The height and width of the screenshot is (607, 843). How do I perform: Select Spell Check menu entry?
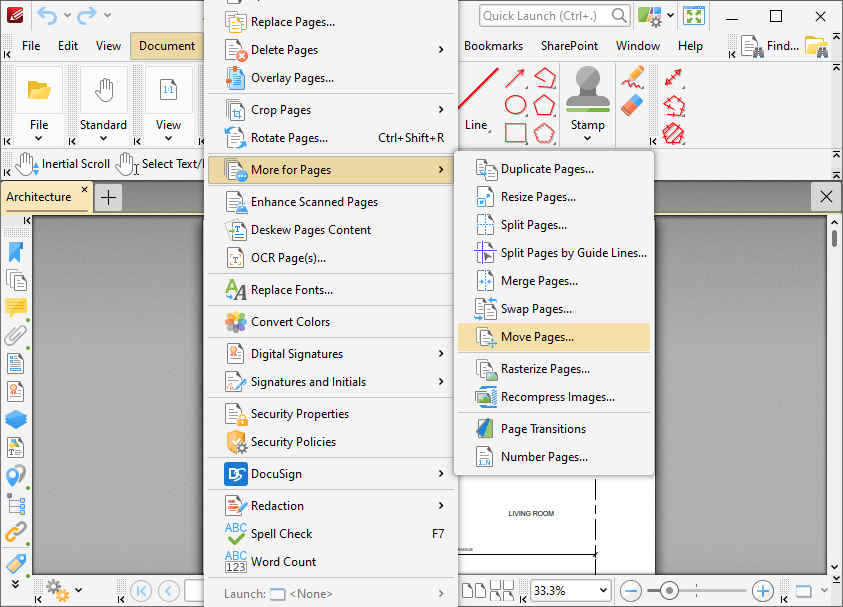[x=332, y=534]
